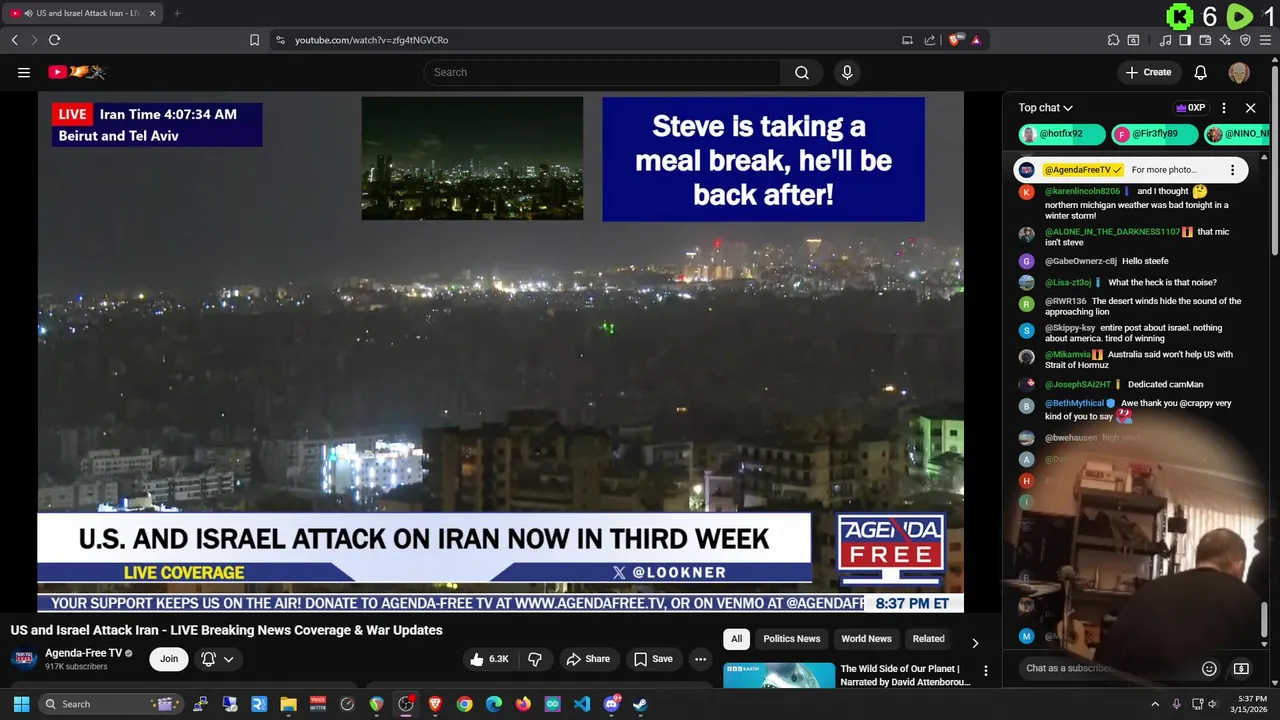The width and height of the screenshot is (1280, 720).
Task: Select the @Fir3fly89 chat ticker chip
Action: [x=1154, y=134]
